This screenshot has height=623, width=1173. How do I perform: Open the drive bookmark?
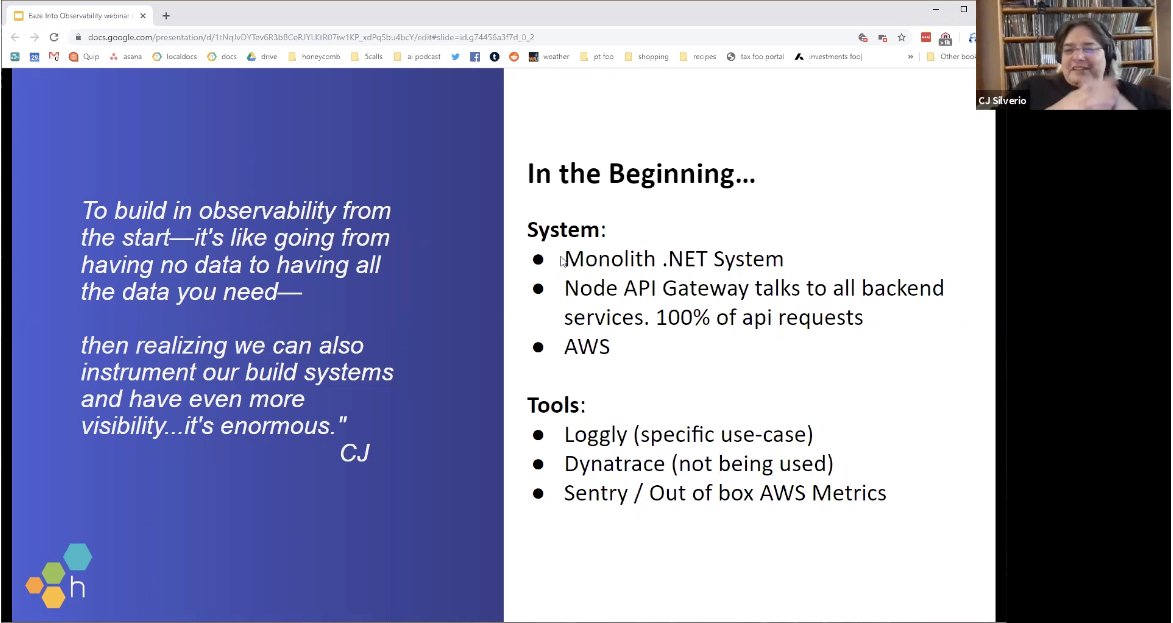point(262,56)
